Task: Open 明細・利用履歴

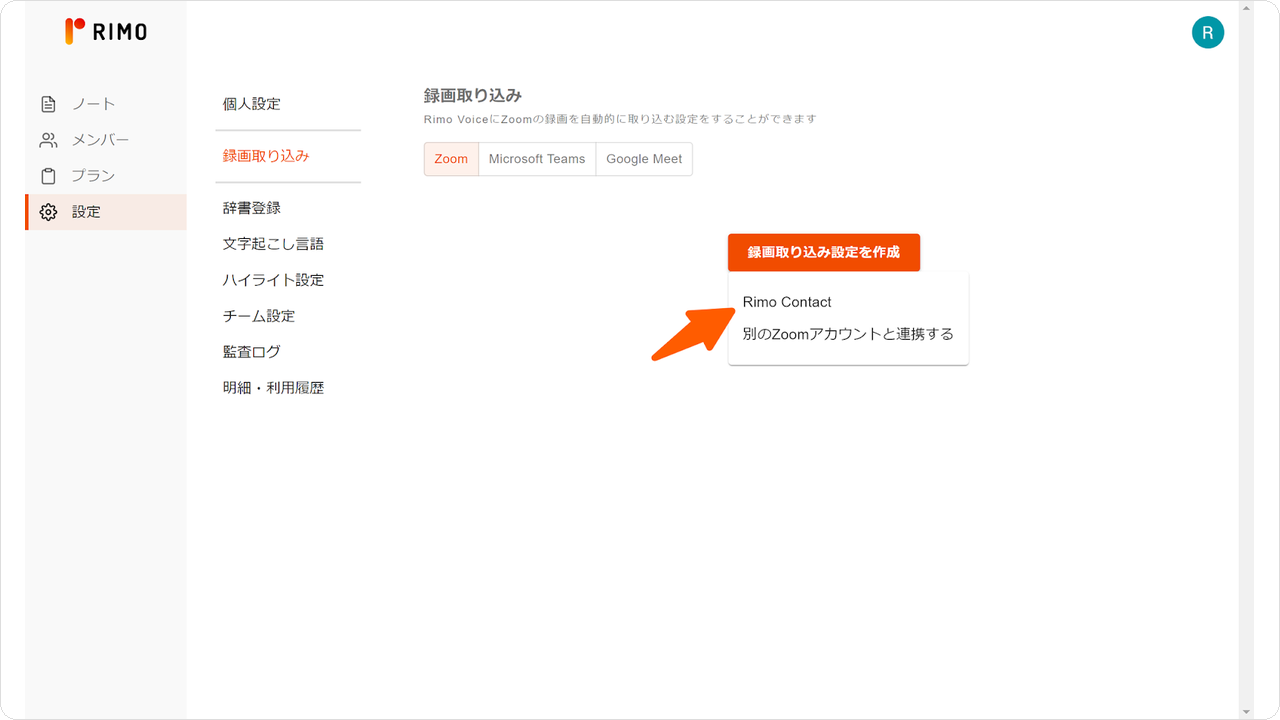Action: coord(273,388)
